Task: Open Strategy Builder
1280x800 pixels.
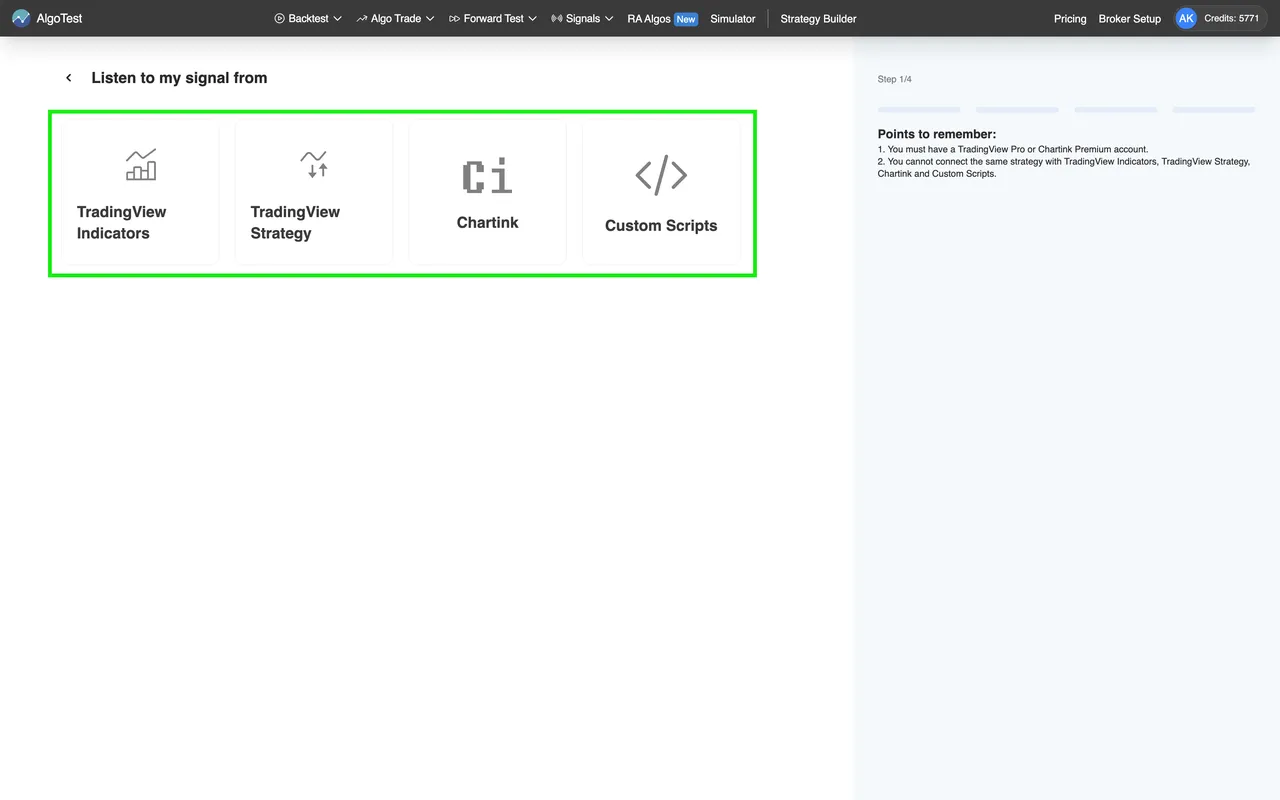Action: point(818,18)
